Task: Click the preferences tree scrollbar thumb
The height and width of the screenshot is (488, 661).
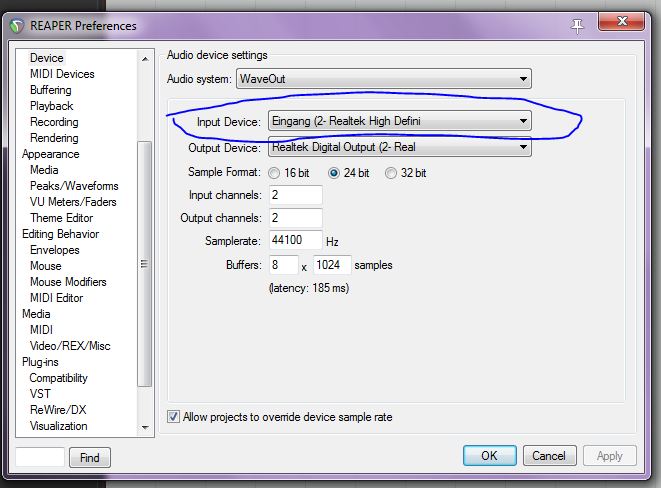Action: (145, 264)
